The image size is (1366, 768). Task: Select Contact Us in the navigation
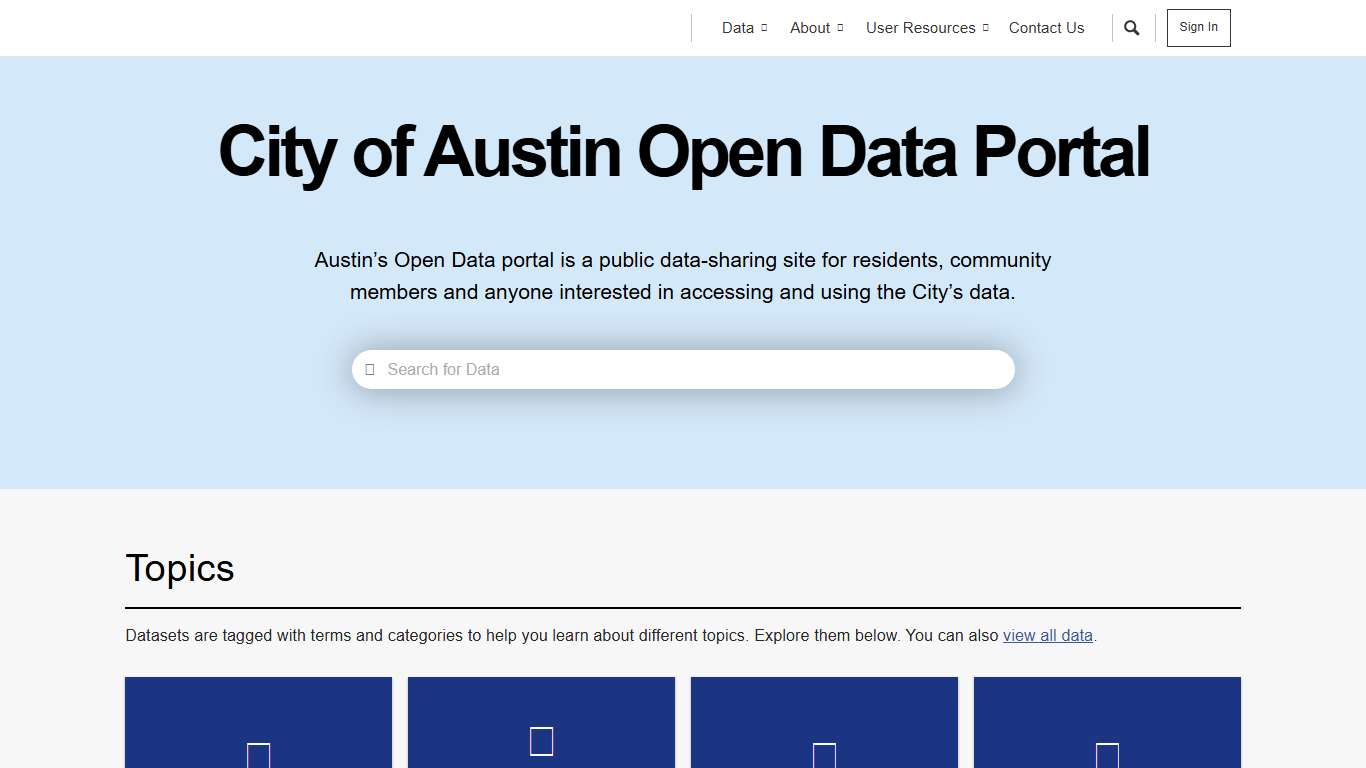(x=1046, y=28)
